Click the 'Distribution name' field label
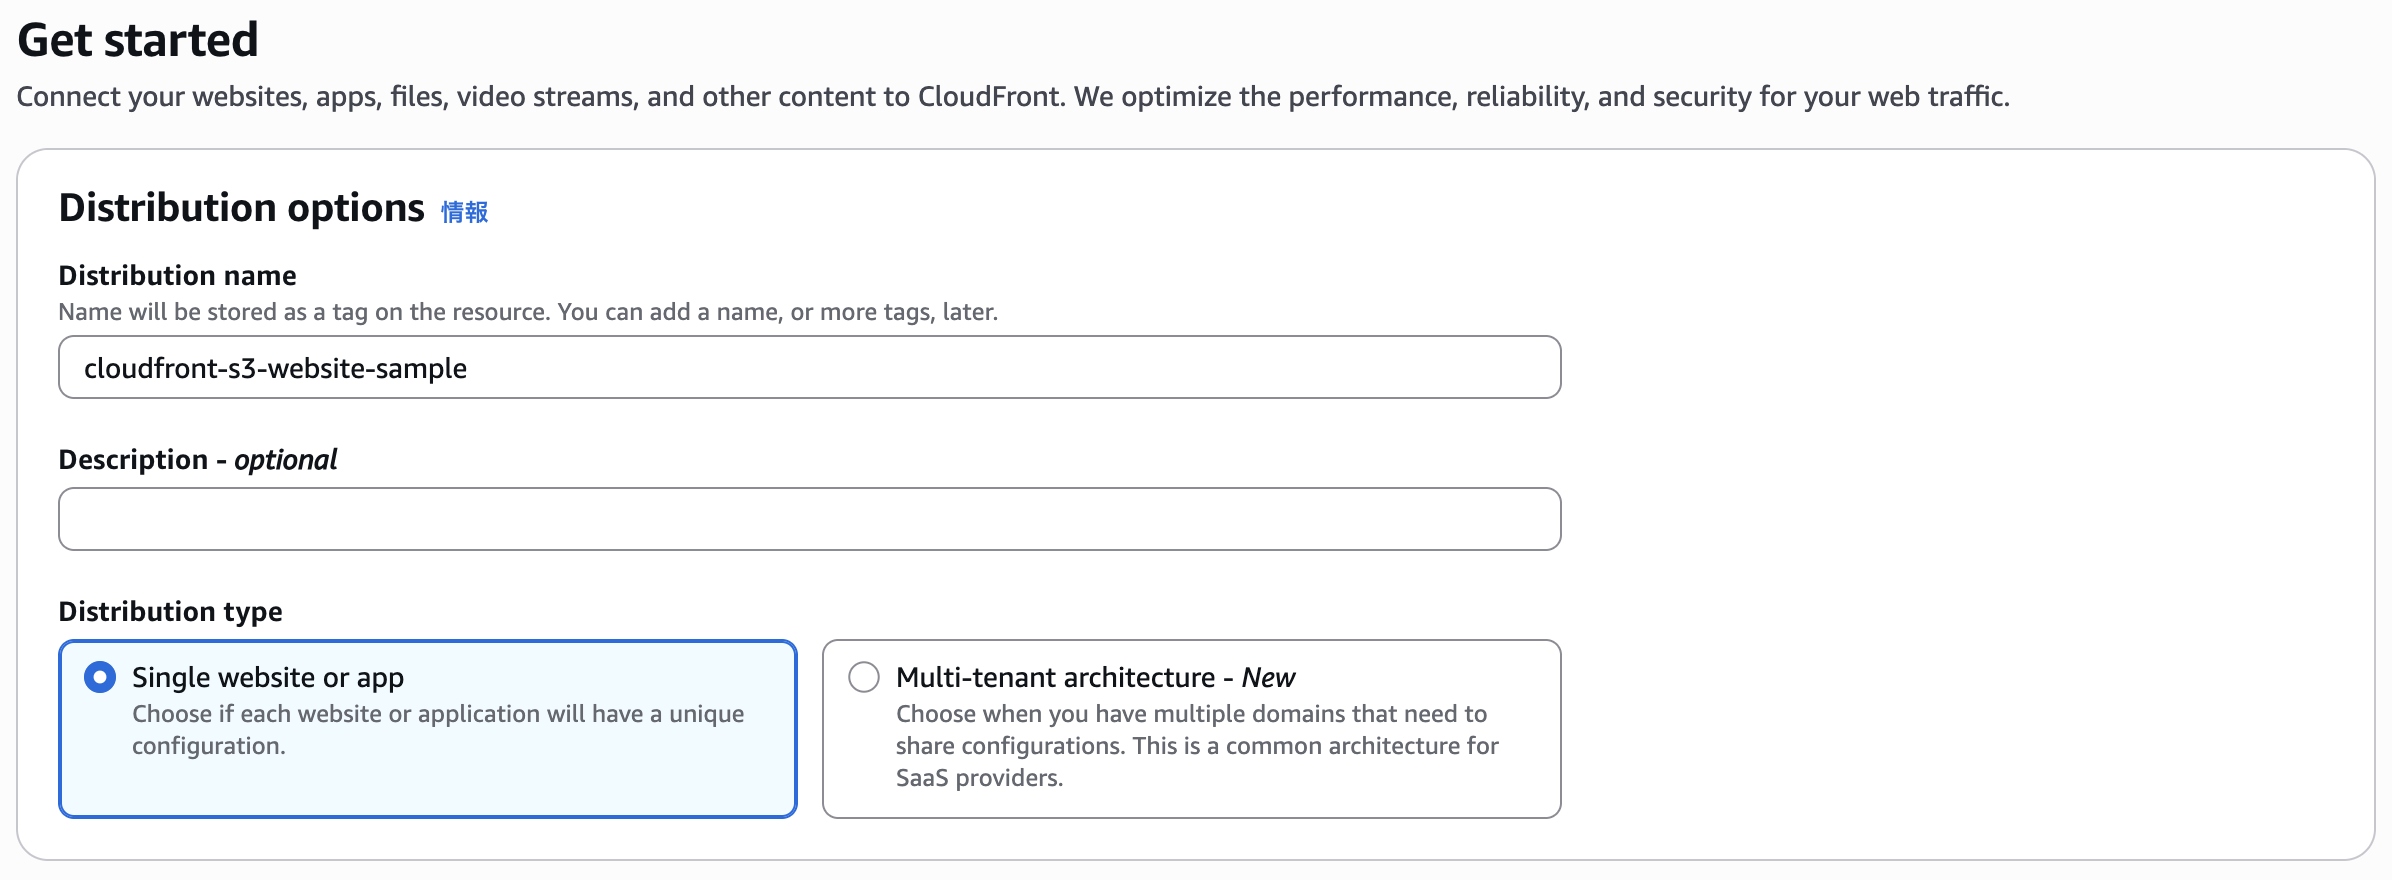Image resolution: width=2392 pixels, height=880 pixels. point(178,275)
